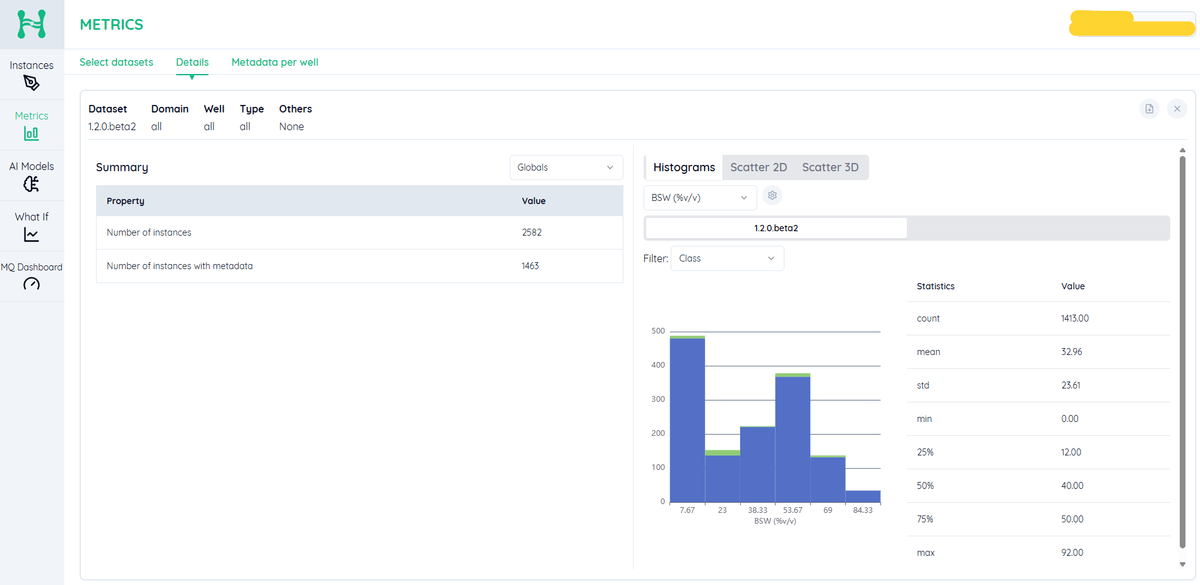Screen dimensions: 1200x585
Task: Click the Property column header
Action: pos(126,201)
